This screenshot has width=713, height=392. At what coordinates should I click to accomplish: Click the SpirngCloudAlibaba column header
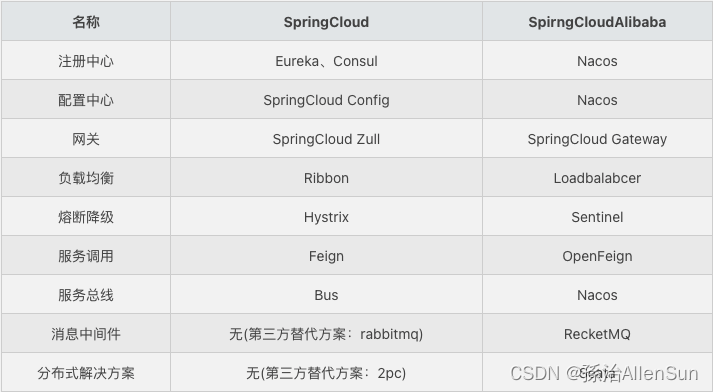point(597,22)
